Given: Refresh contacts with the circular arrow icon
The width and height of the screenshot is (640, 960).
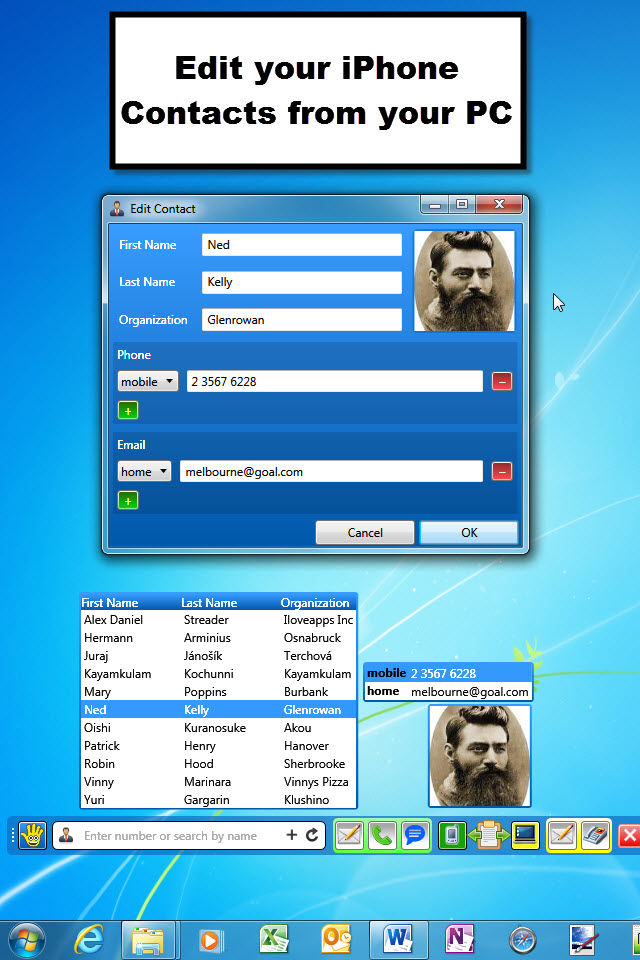Looking at the screenshot, I should (312, 834).
